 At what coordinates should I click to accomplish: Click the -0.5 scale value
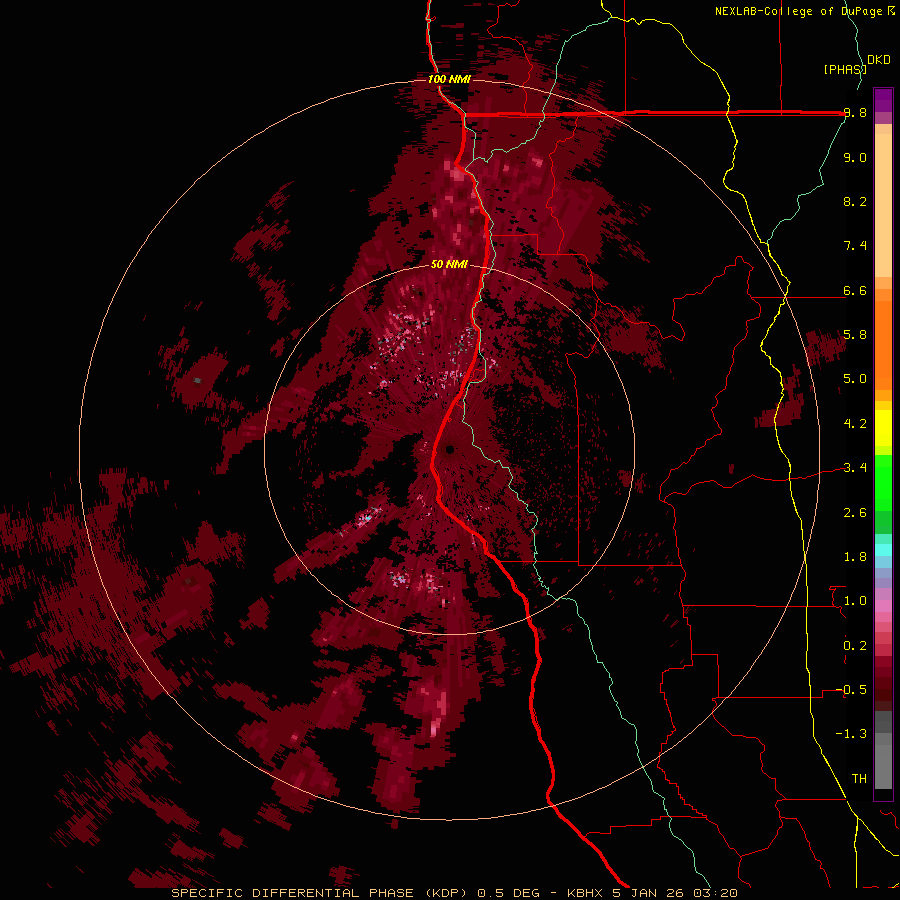click(851, 690)
